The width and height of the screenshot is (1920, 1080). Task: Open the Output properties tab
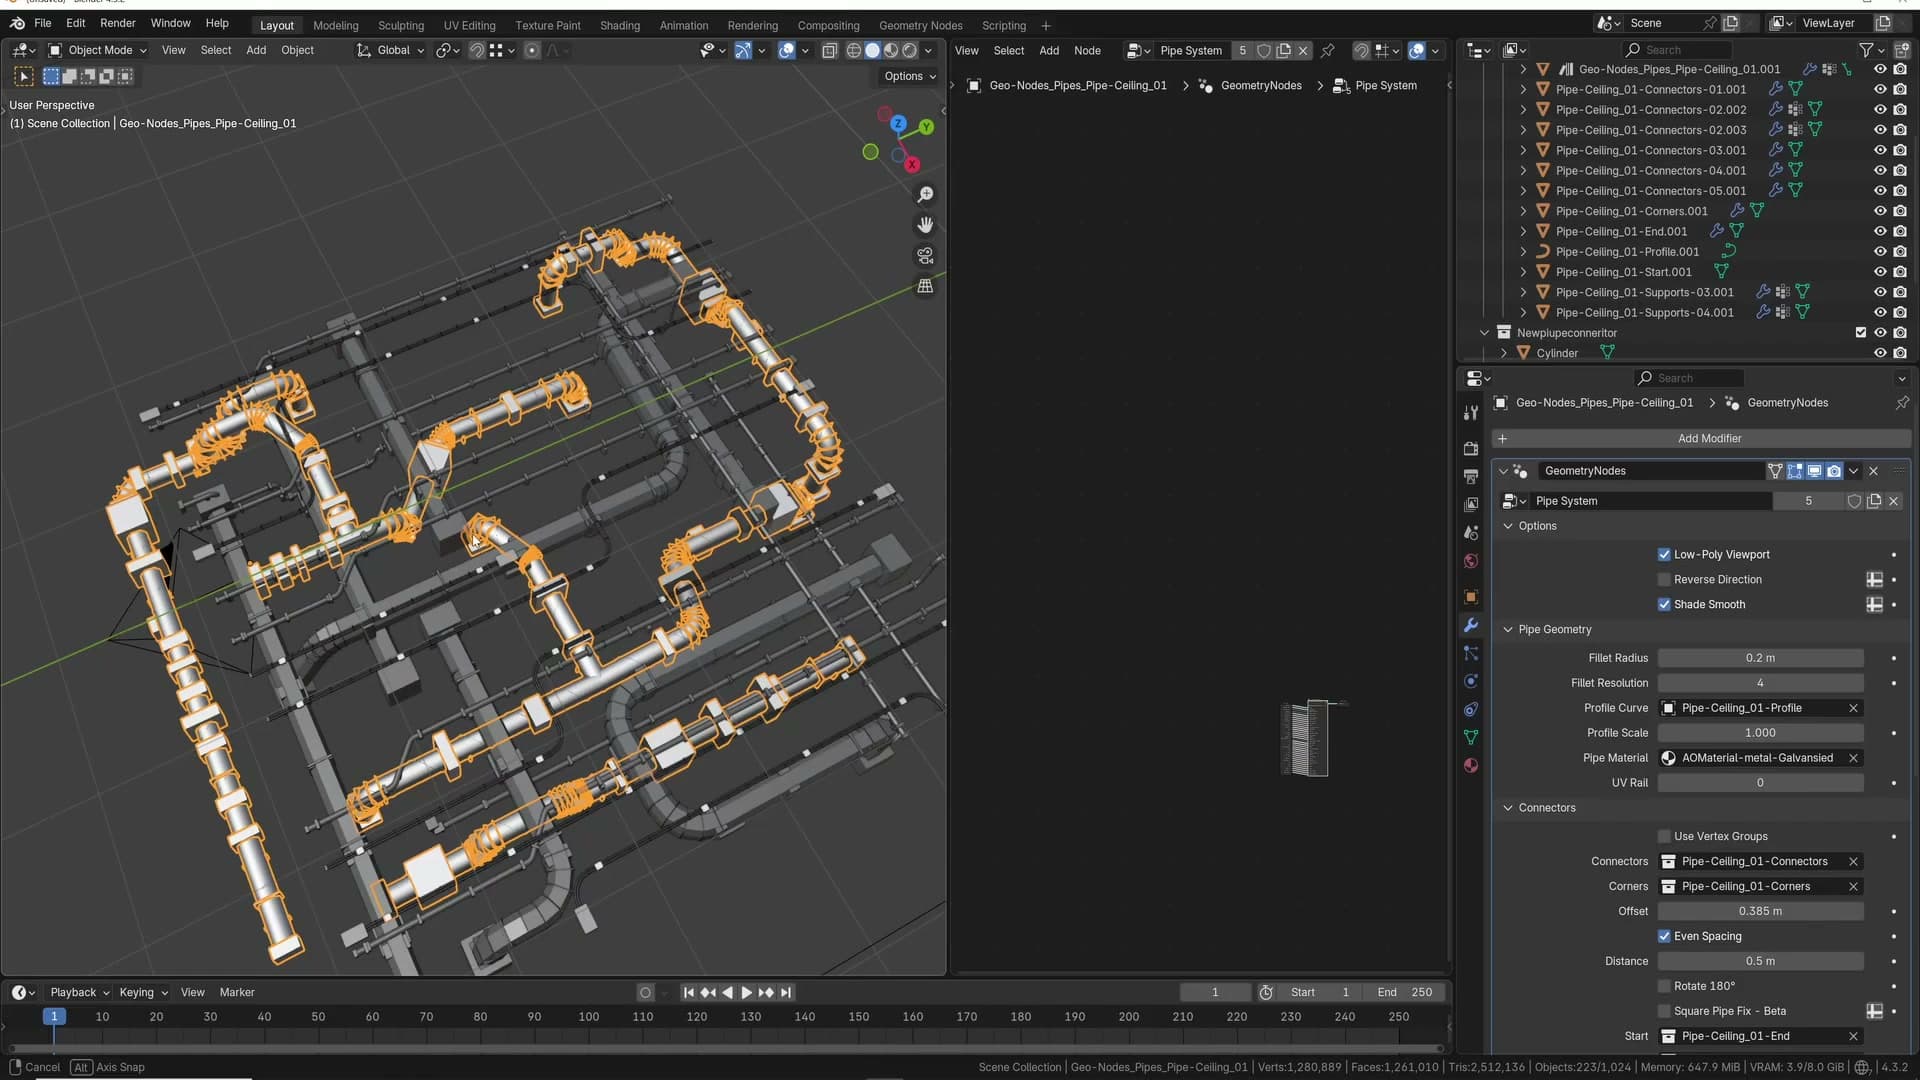(1470, 477)
